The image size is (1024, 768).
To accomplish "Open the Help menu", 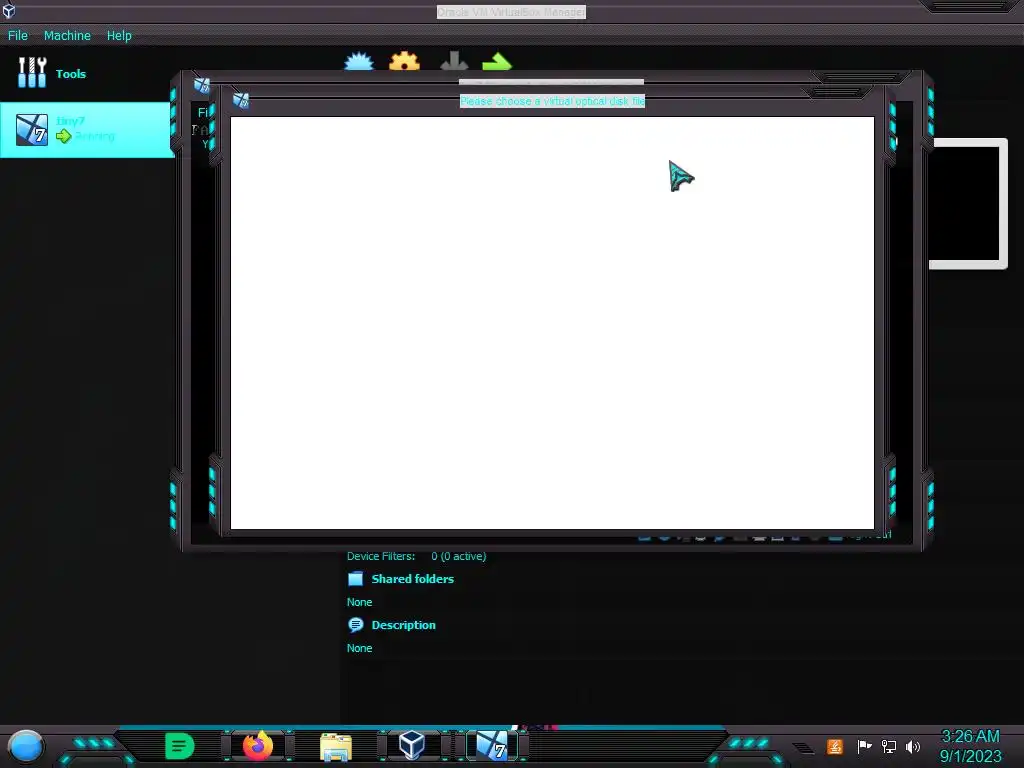I will tap(119, 35).
